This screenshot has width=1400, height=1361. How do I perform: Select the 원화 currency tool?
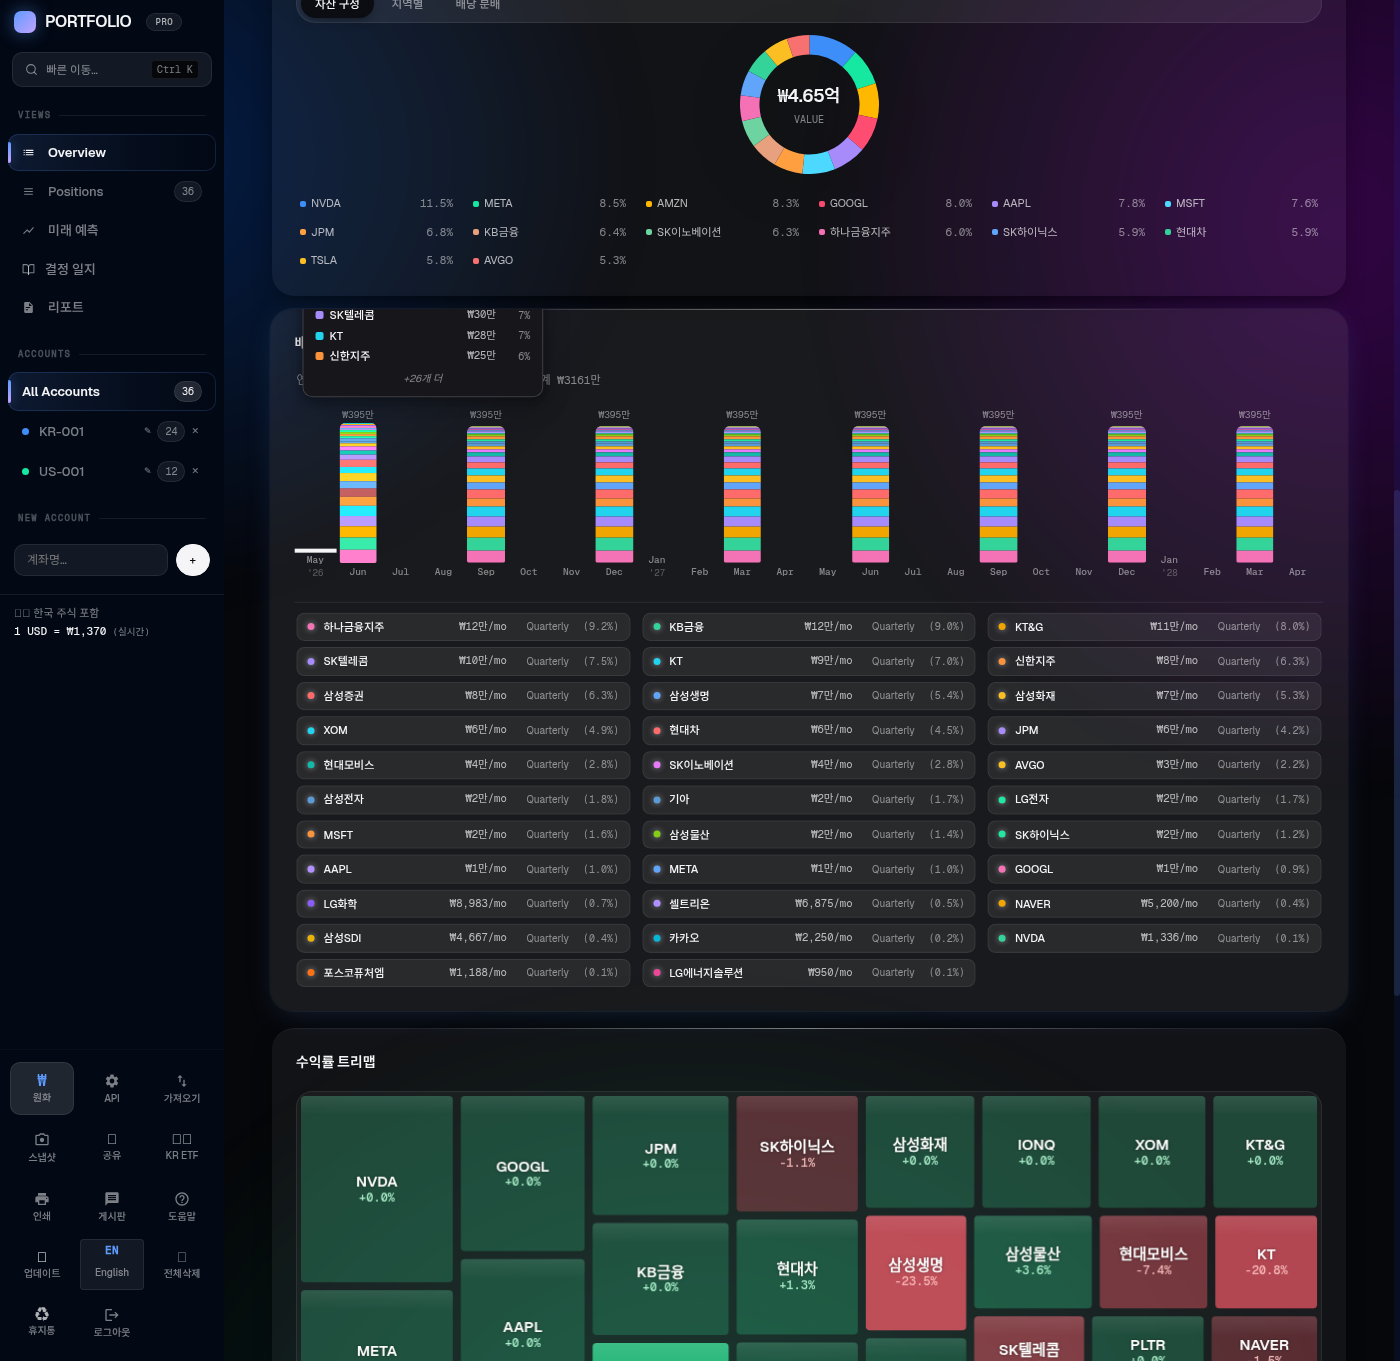(42, 1088)
